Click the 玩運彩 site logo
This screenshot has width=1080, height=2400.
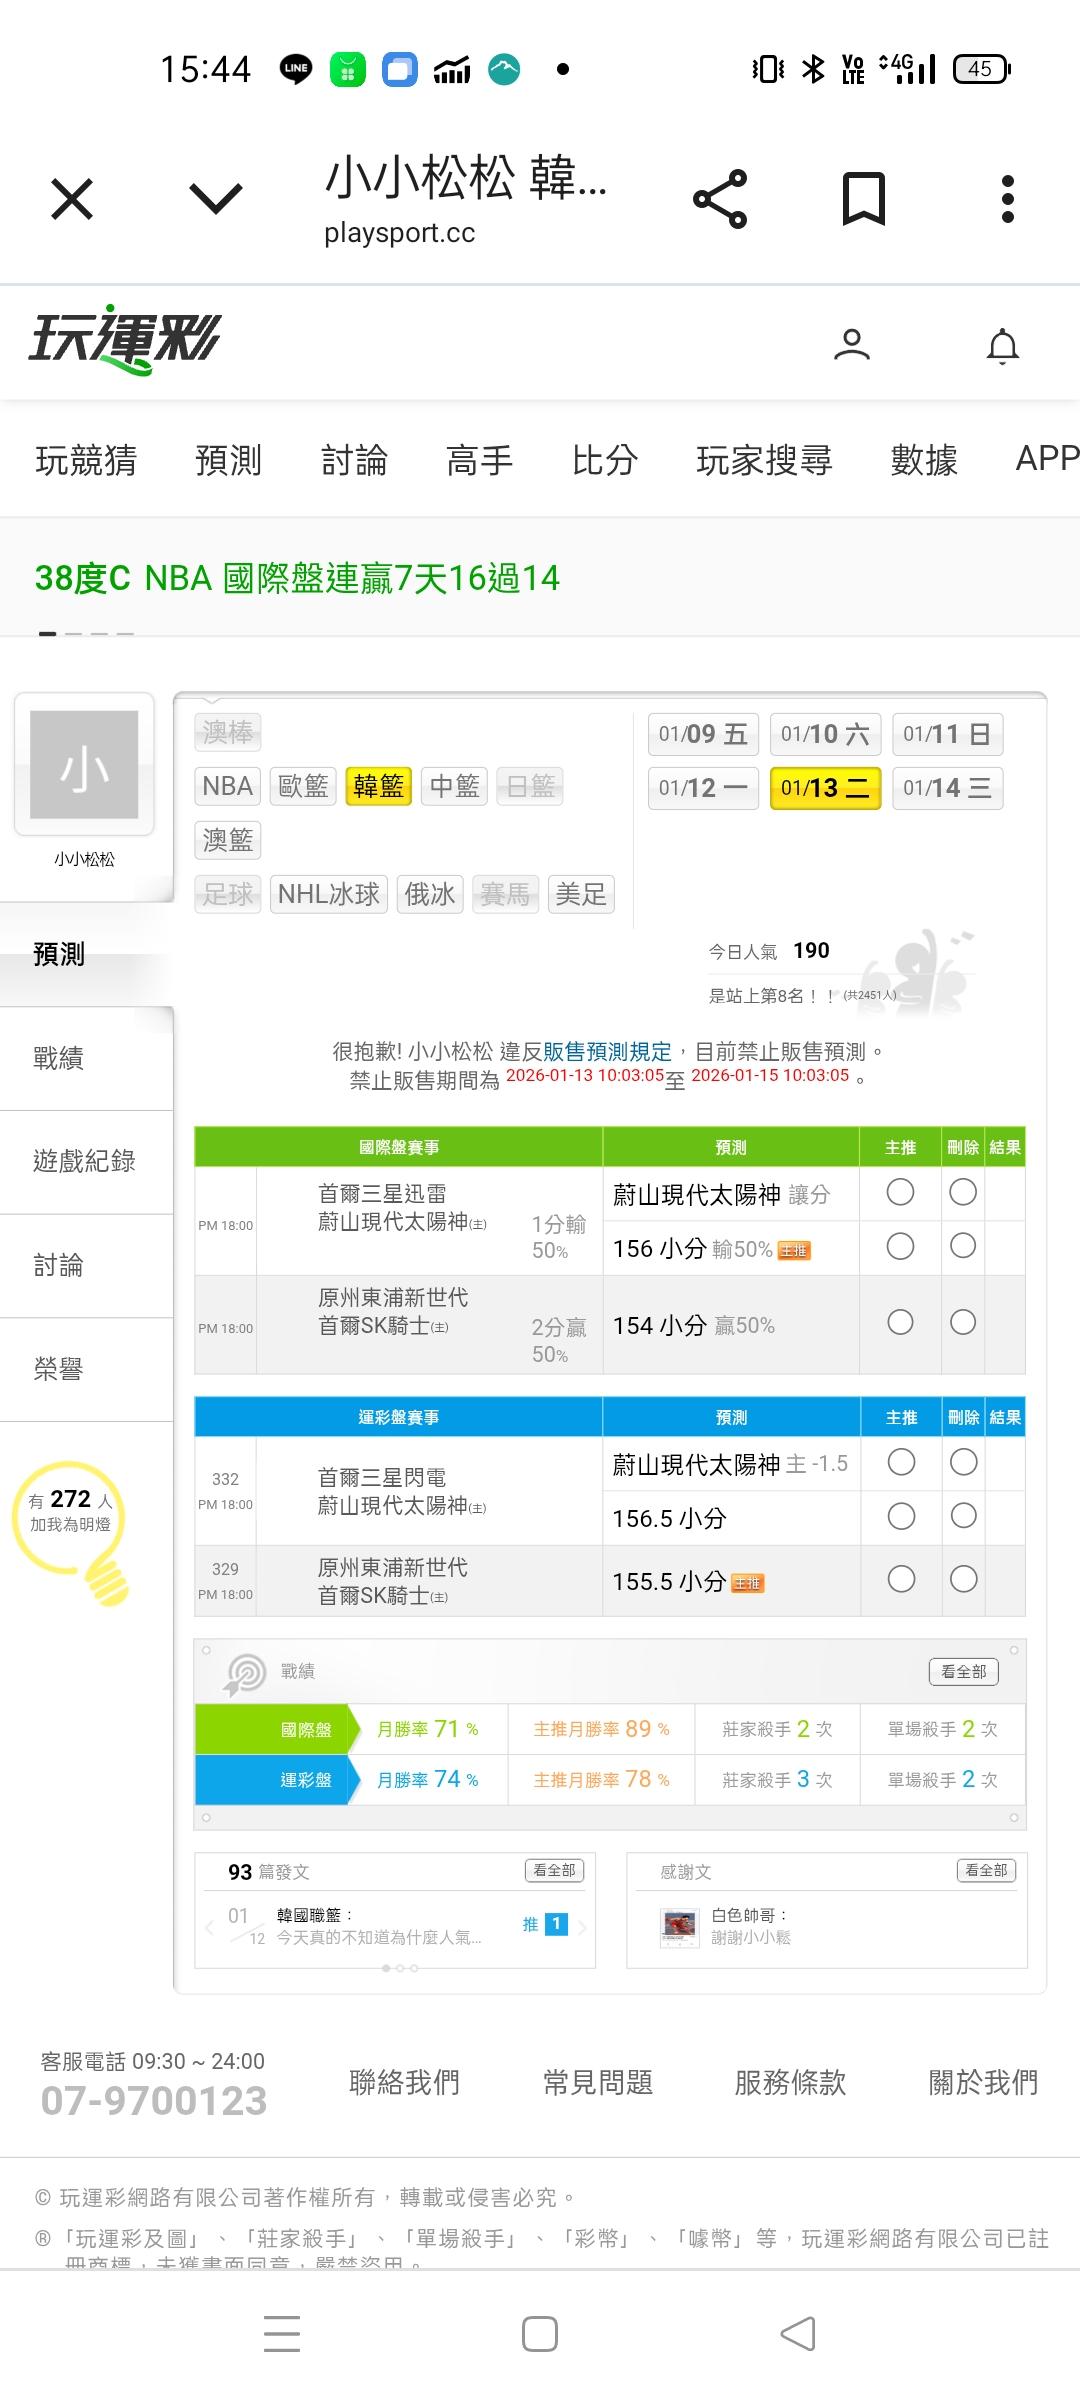(125, 340)
